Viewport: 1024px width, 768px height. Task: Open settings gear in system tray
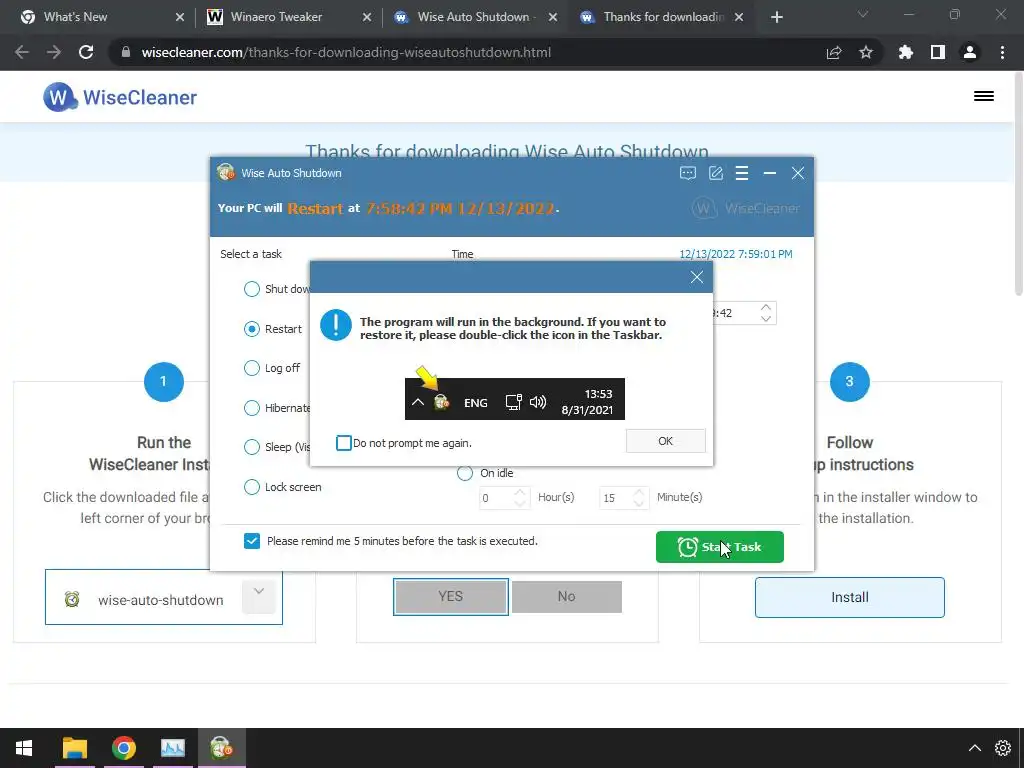click(x=1003, y=748)
